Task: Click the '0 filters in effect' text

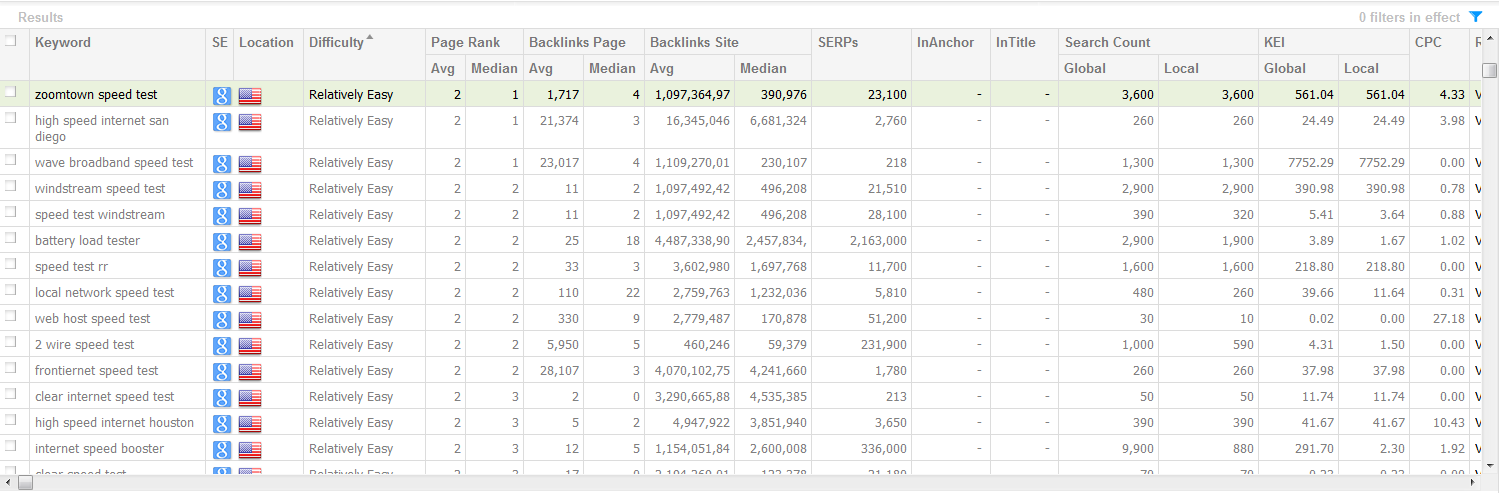Action: (x=1410, y=17)
